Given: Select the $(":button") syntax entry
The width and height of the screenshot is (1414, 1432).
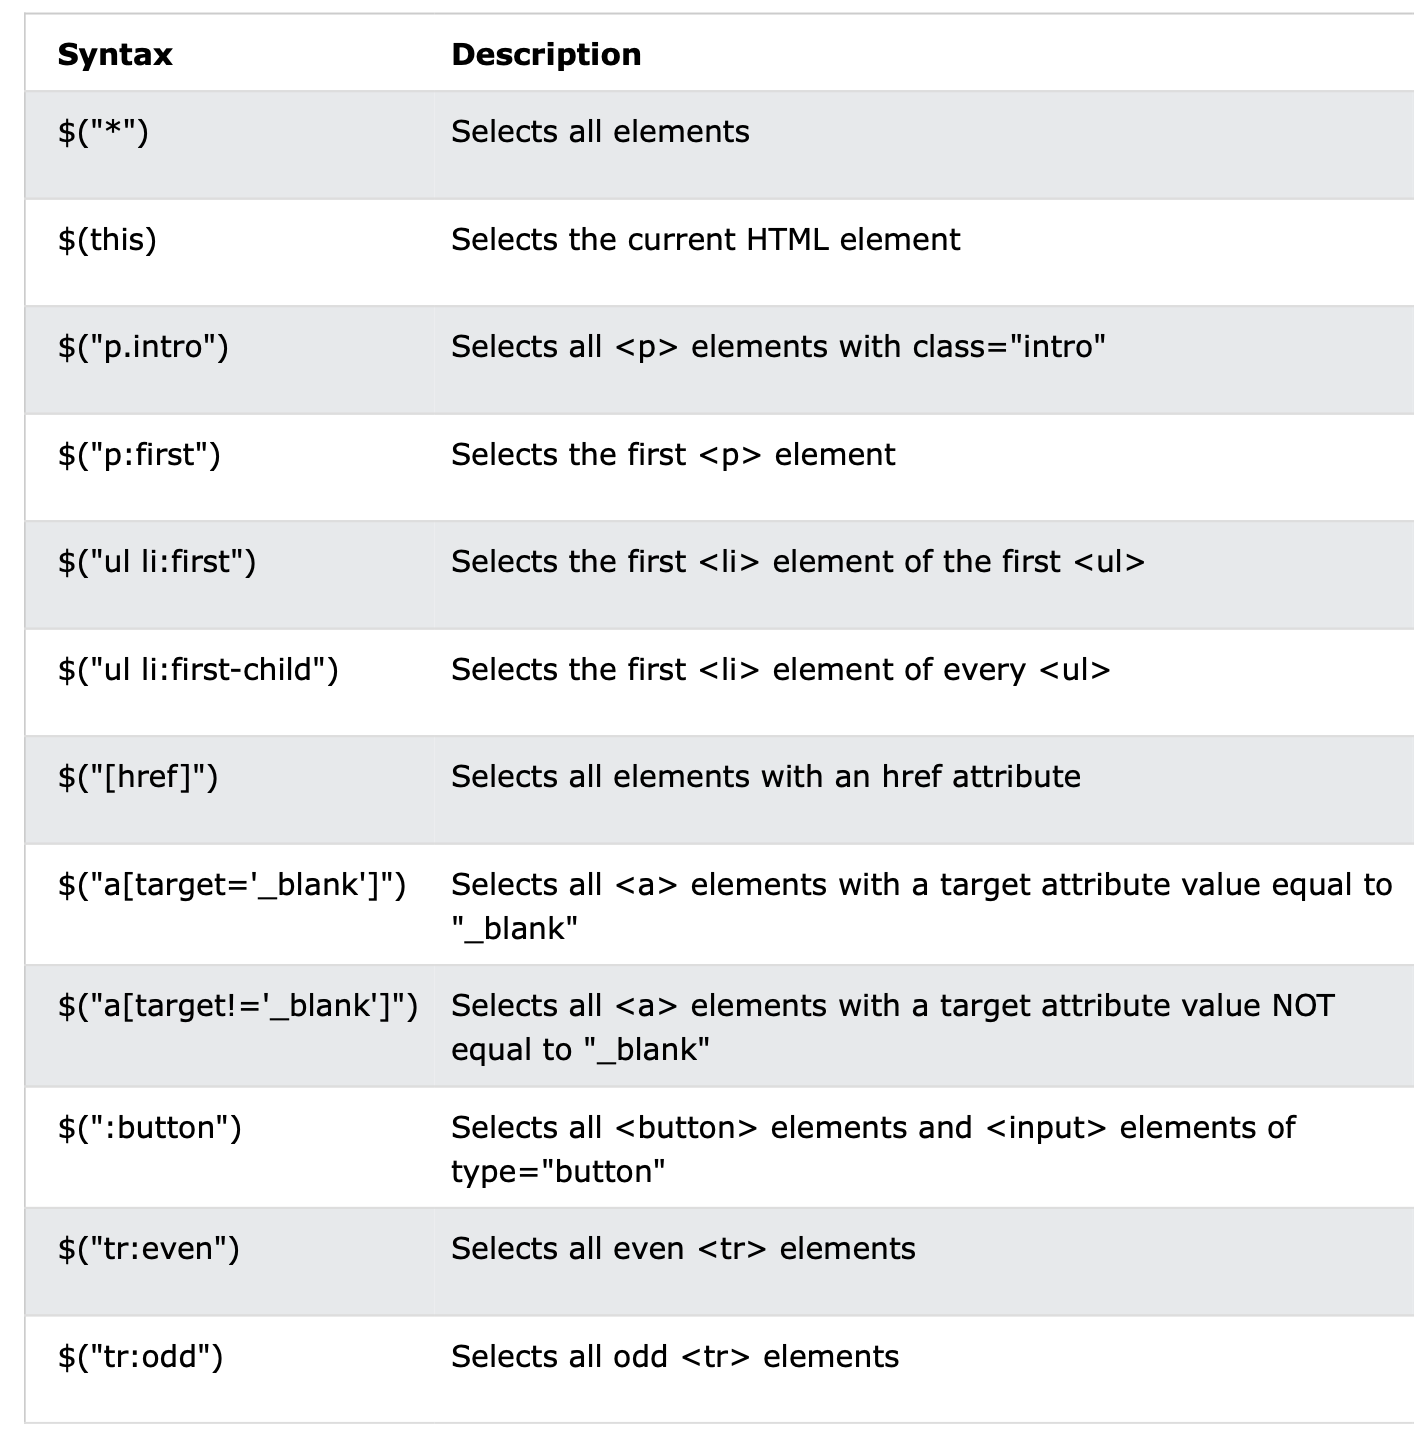Looking at the screenshot, I should pos(150,1128).
